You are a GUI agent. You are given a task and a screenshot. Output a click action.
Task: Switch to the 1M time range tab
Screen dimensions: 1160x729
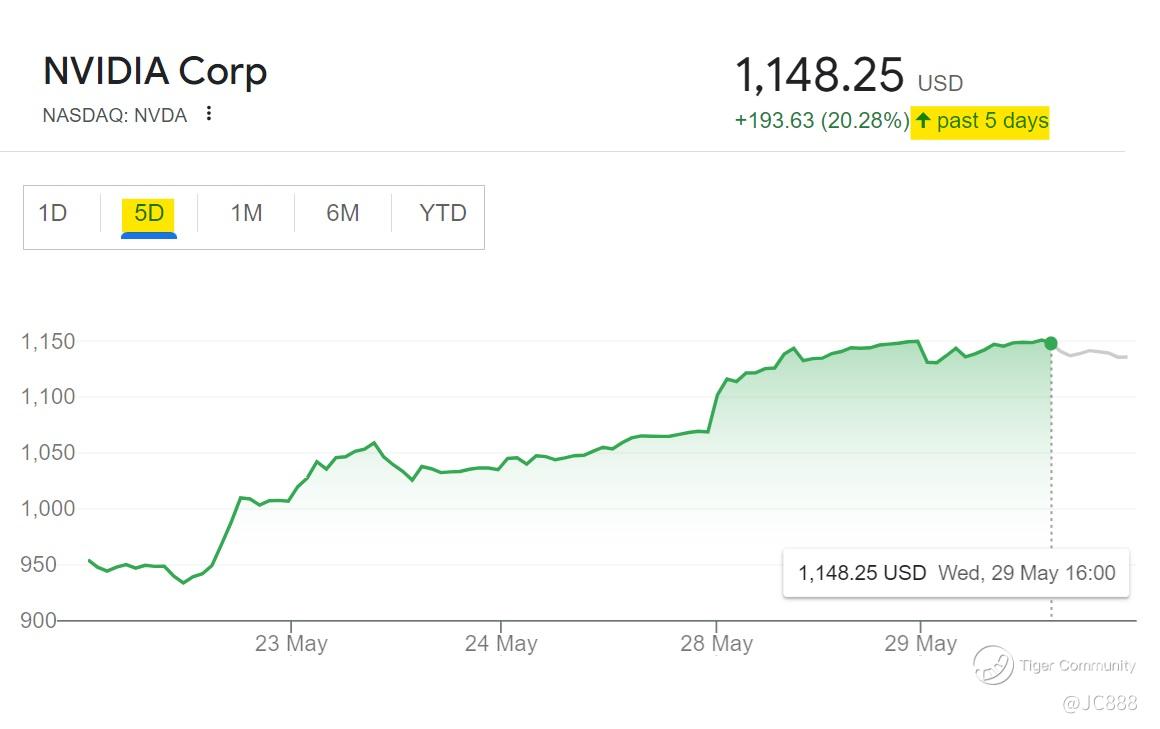246,213
